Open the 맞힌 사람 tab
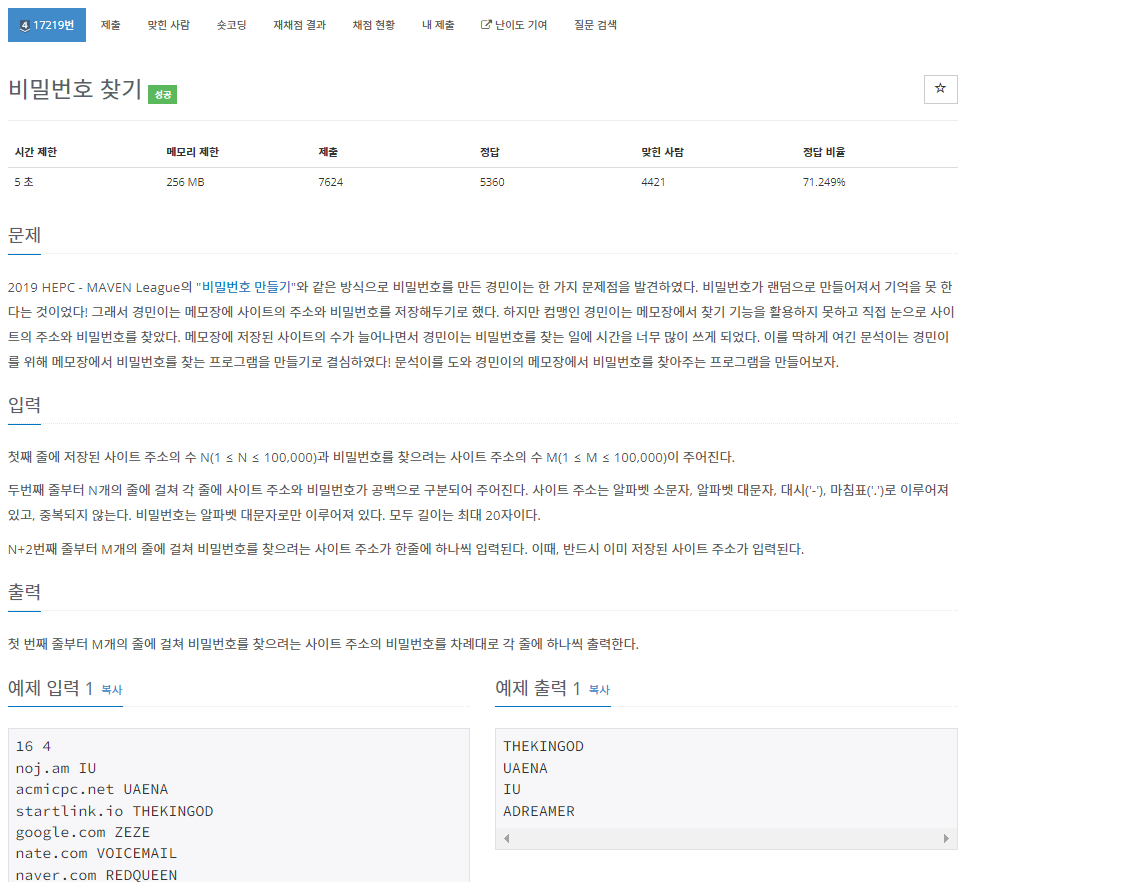Viewport: 1121px width, 882px height. click(169, 25)
